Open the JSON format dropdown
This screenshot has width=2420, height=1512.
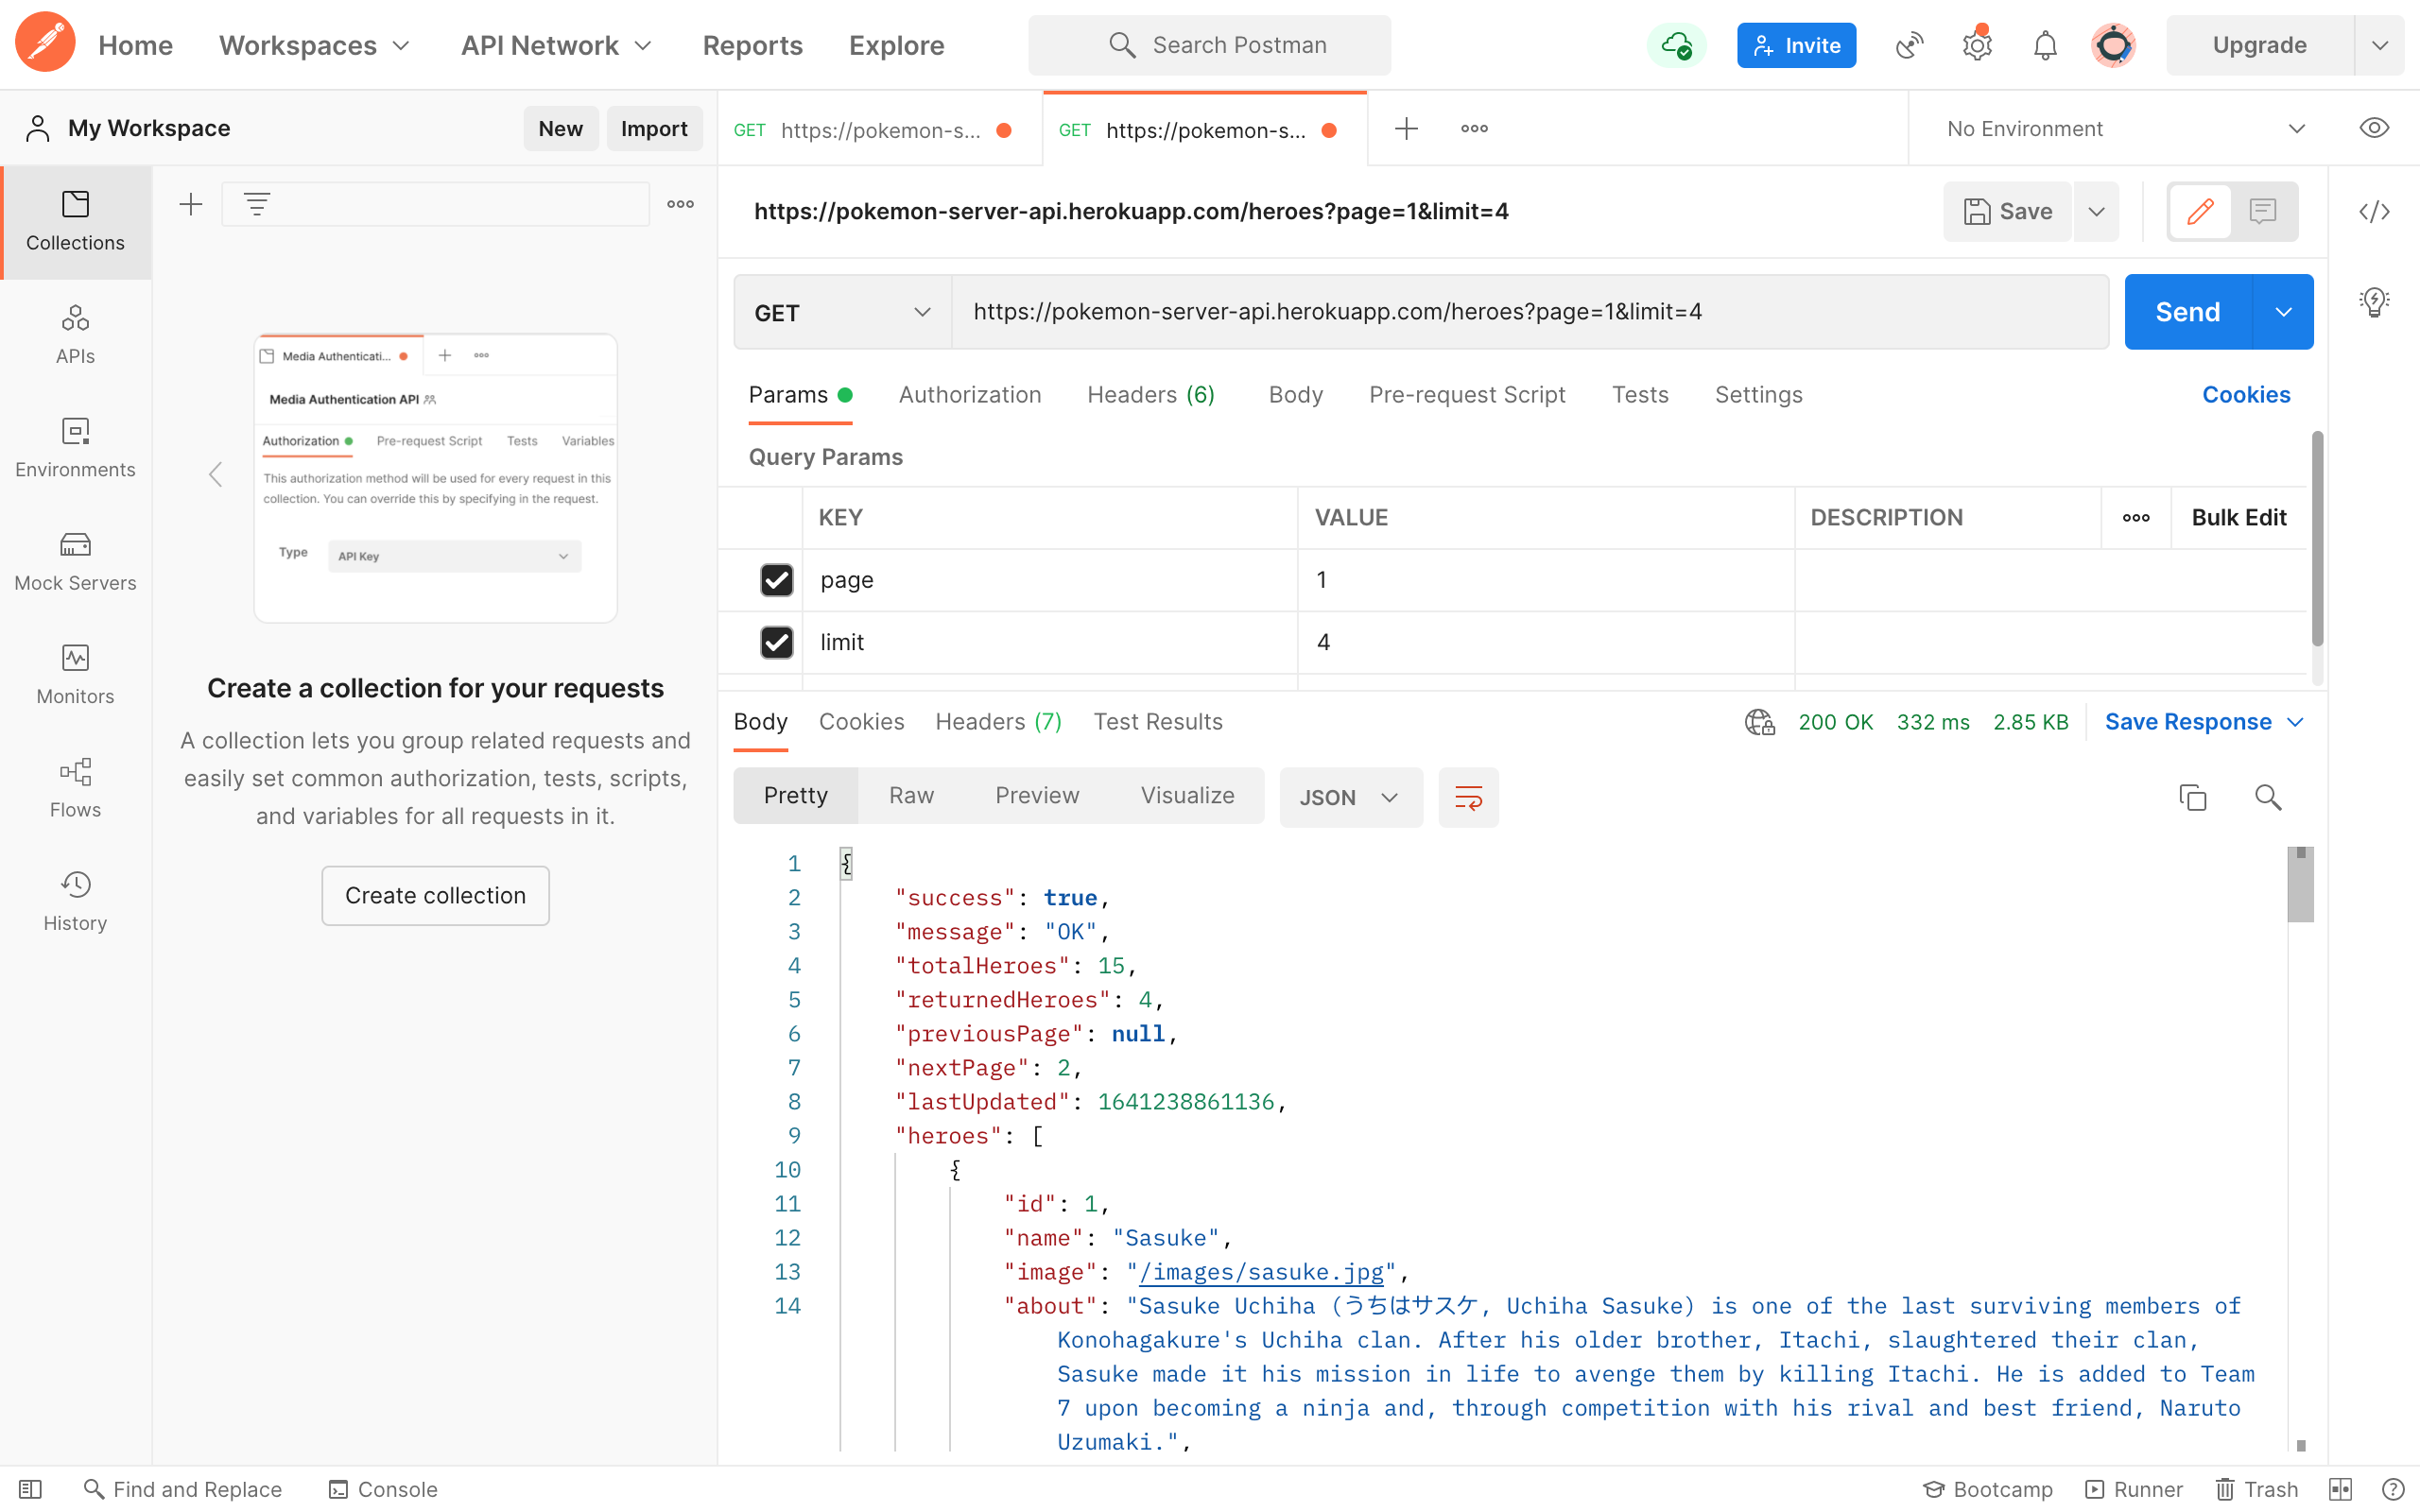coord(1351,797)
